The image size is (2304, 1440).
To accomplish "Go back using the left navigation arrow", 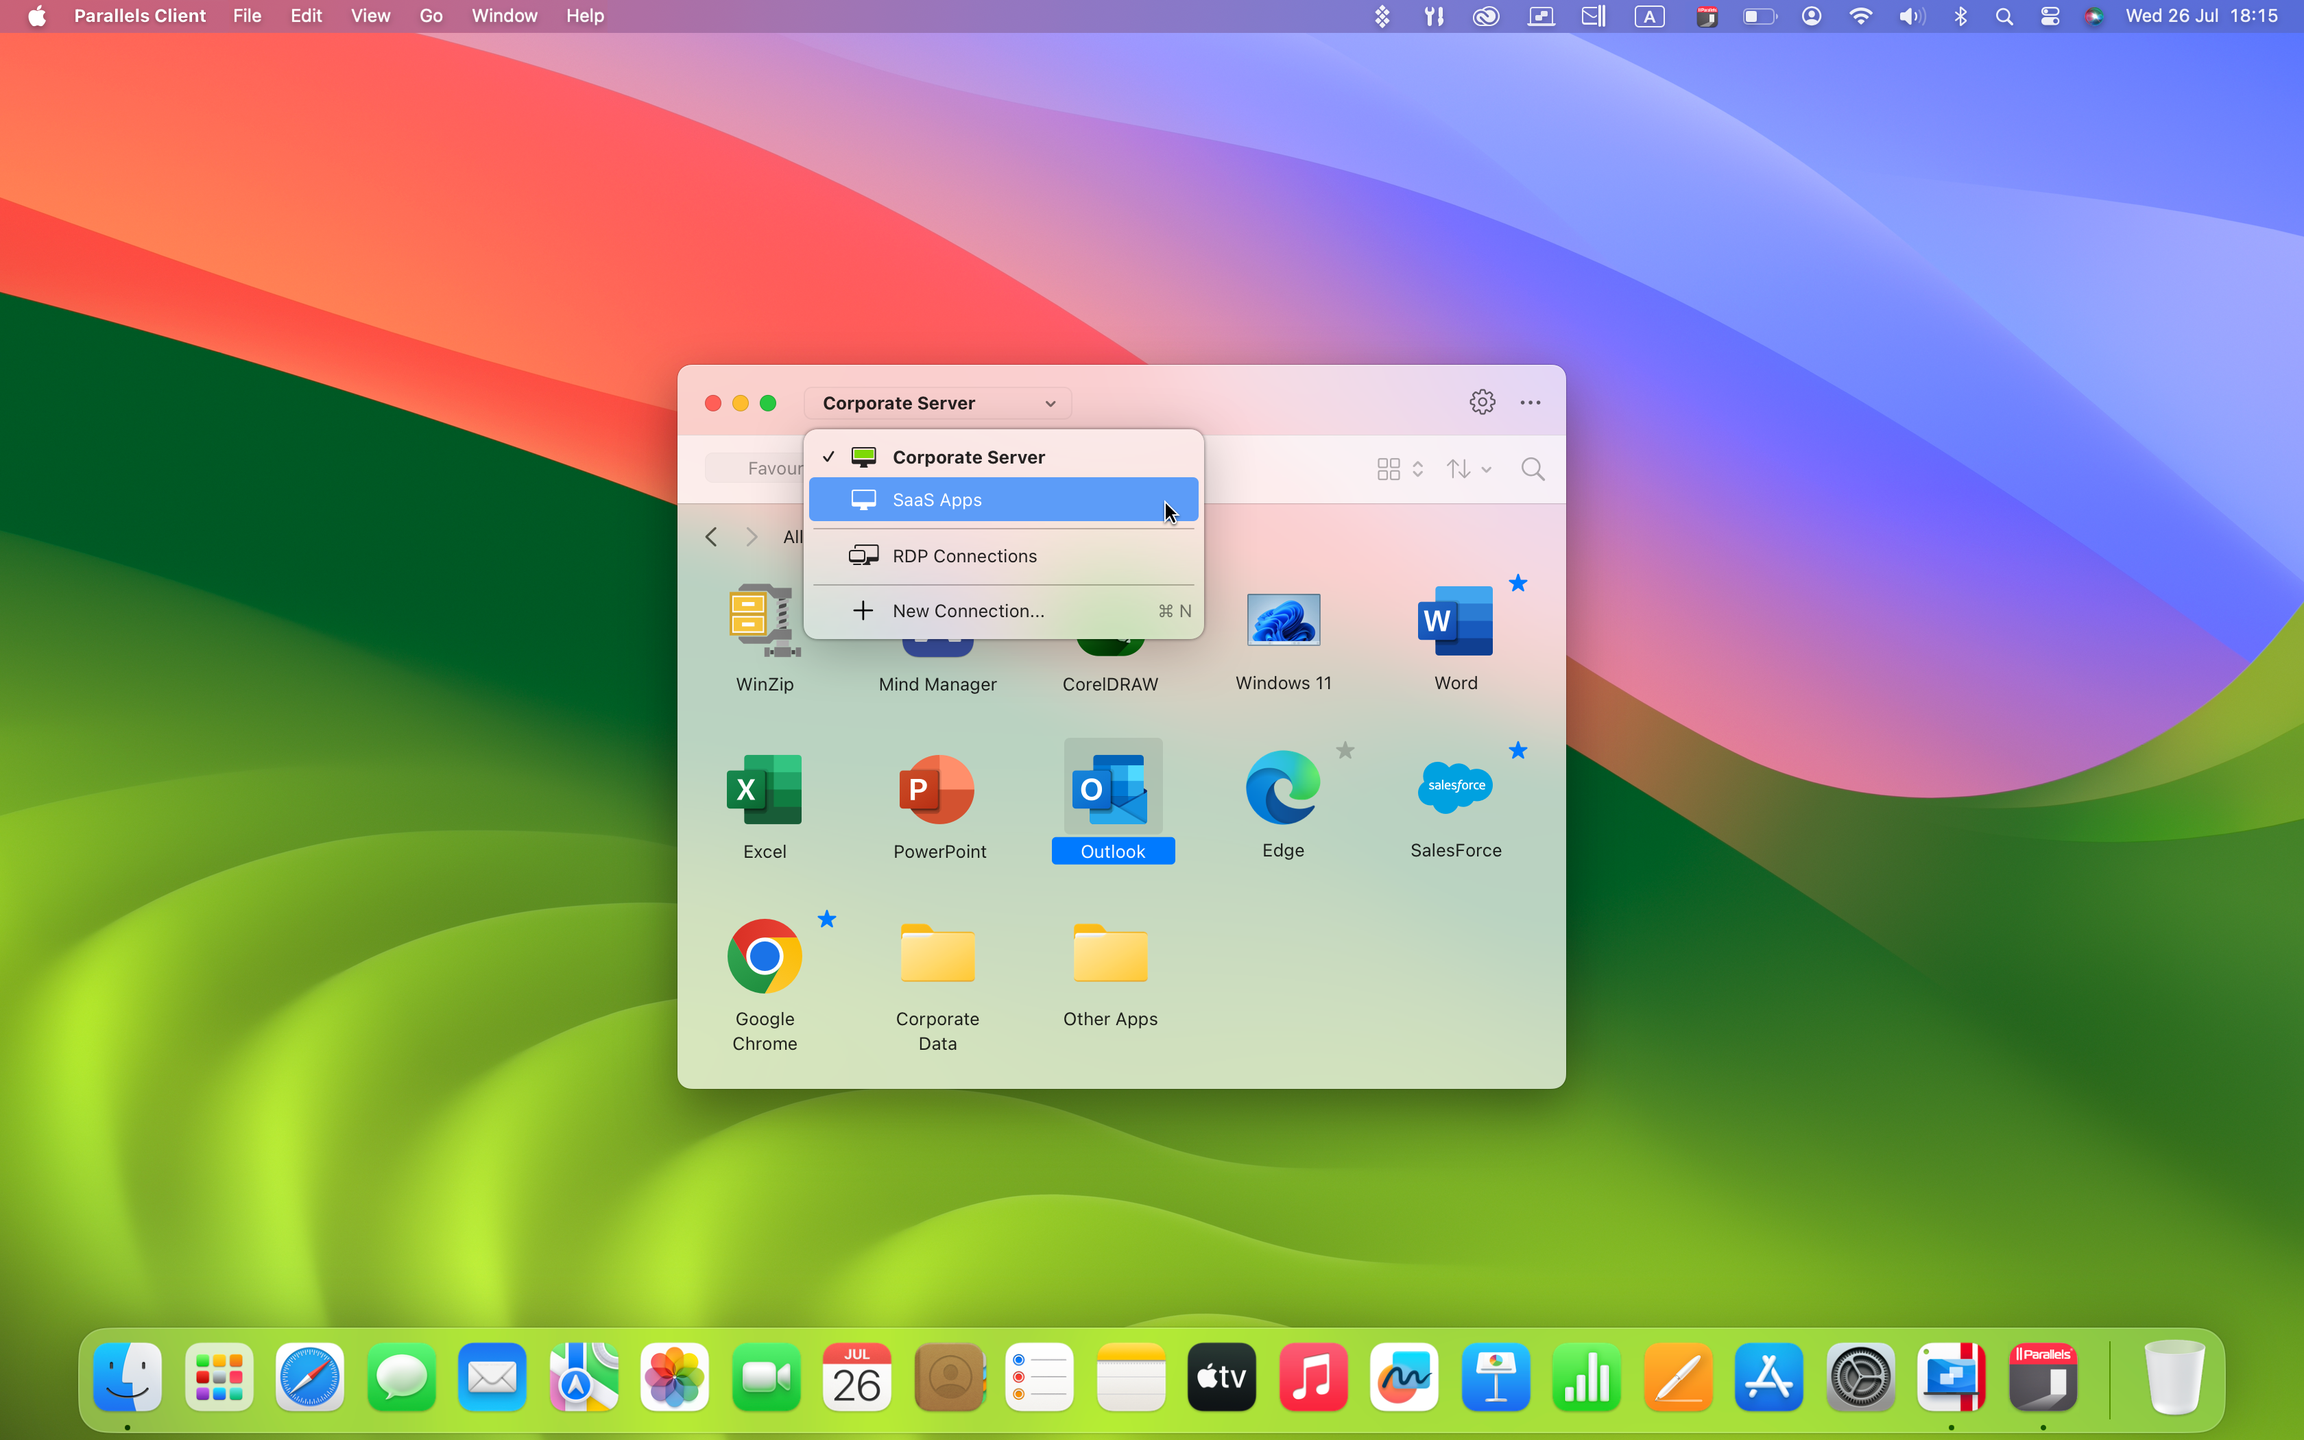I will [x=711, y=537].
